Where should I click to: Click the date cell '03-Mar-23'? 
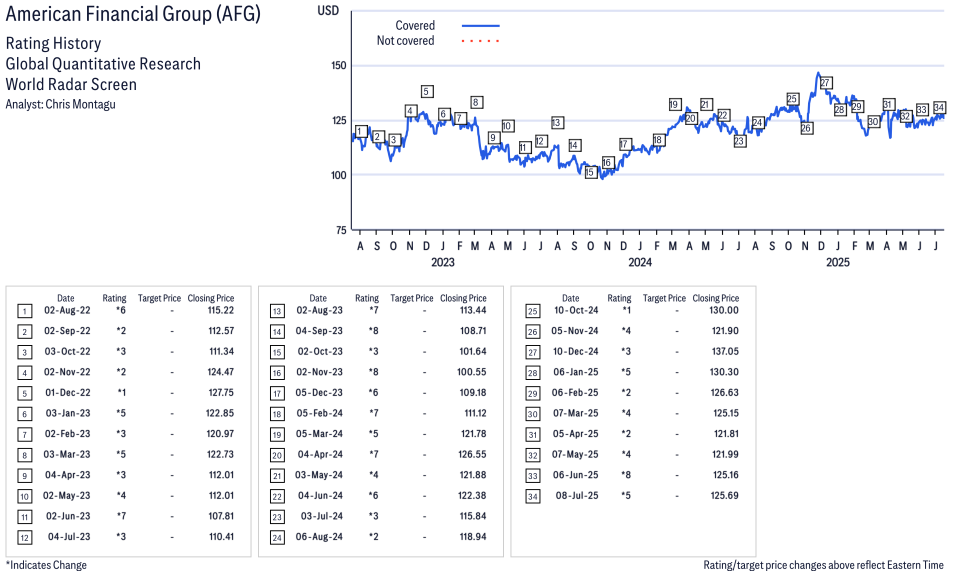pos(67,455)
